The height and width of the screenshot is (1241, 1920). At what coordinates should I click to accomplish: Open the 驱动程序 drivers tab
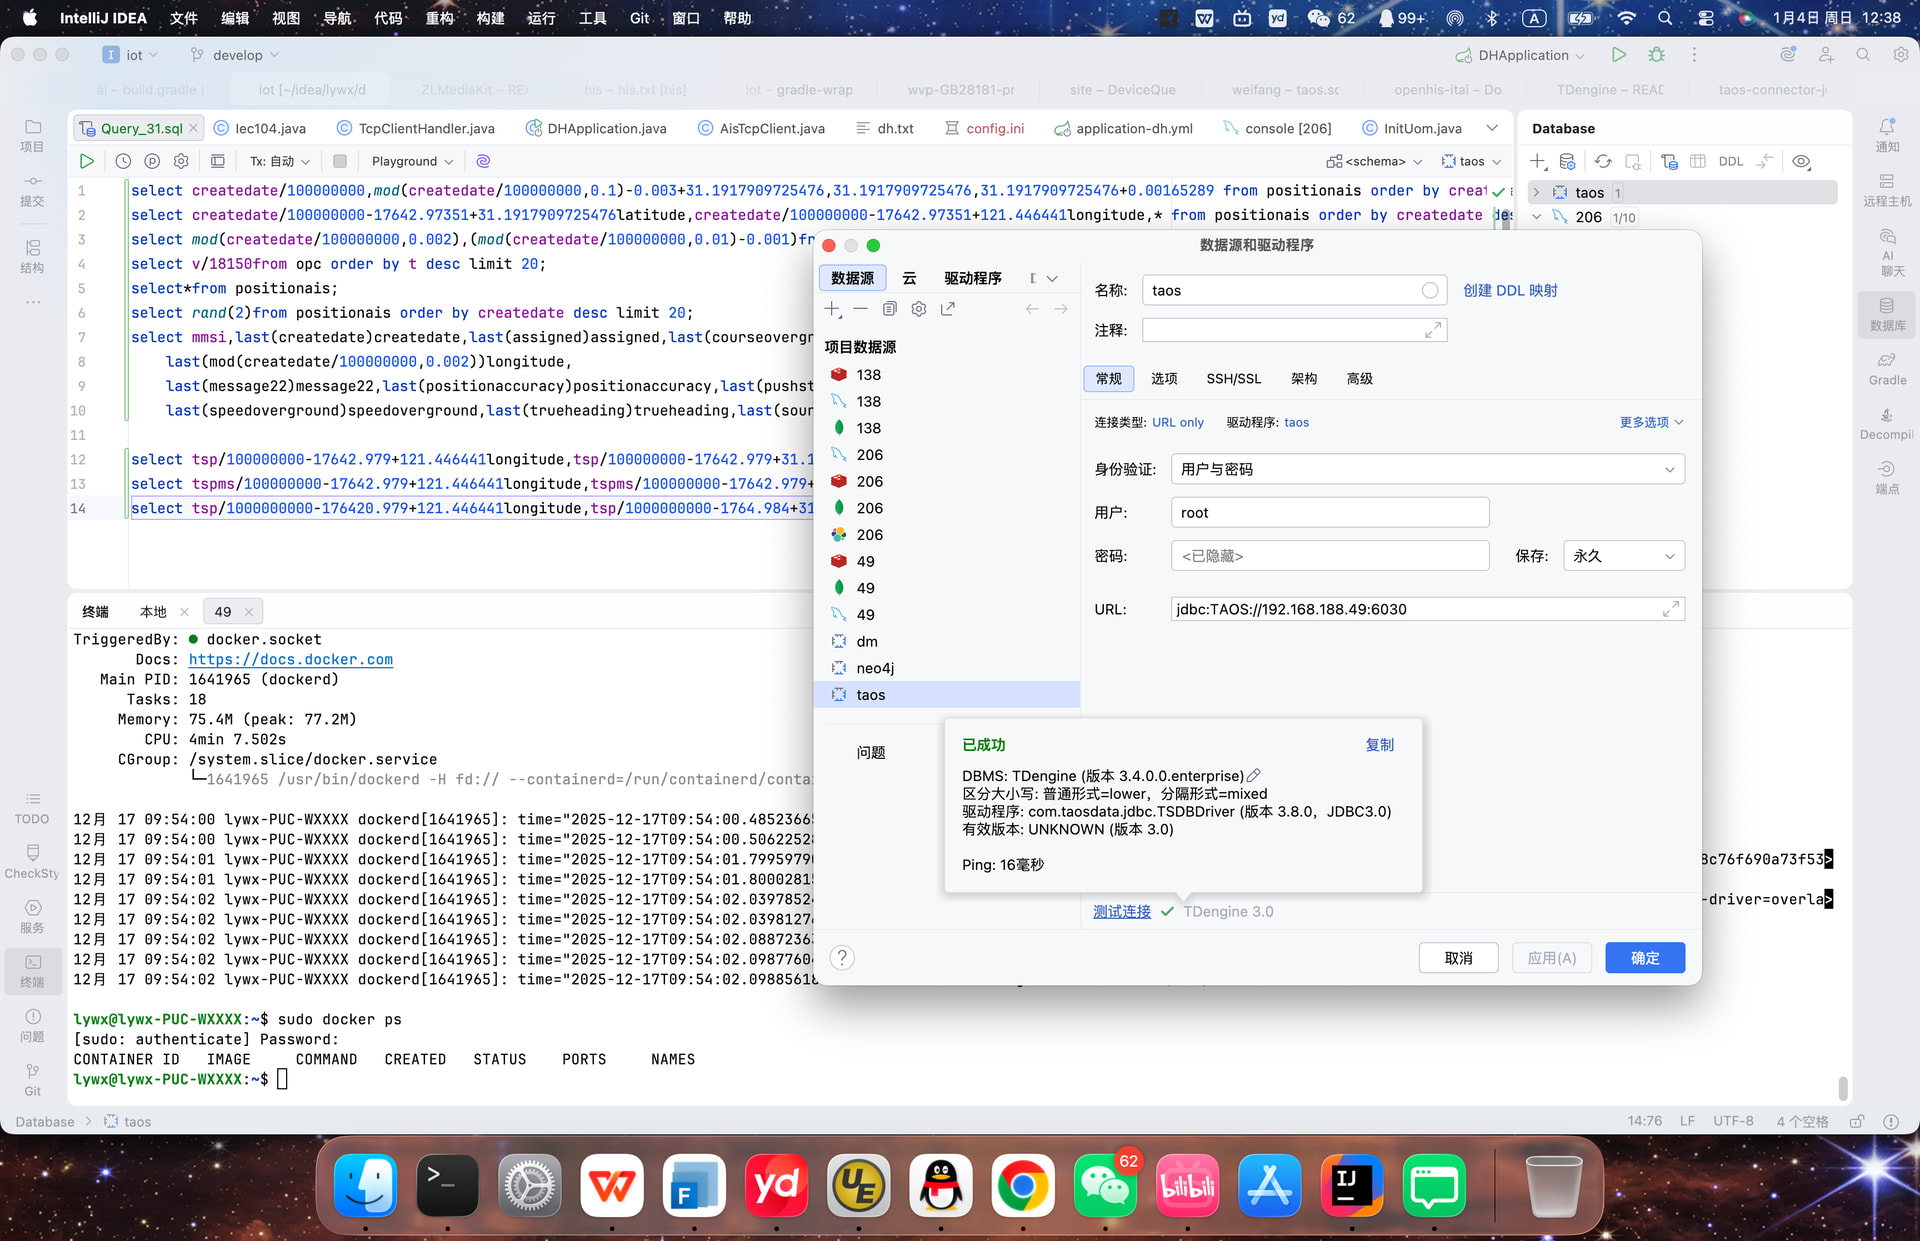pos(972,278)
